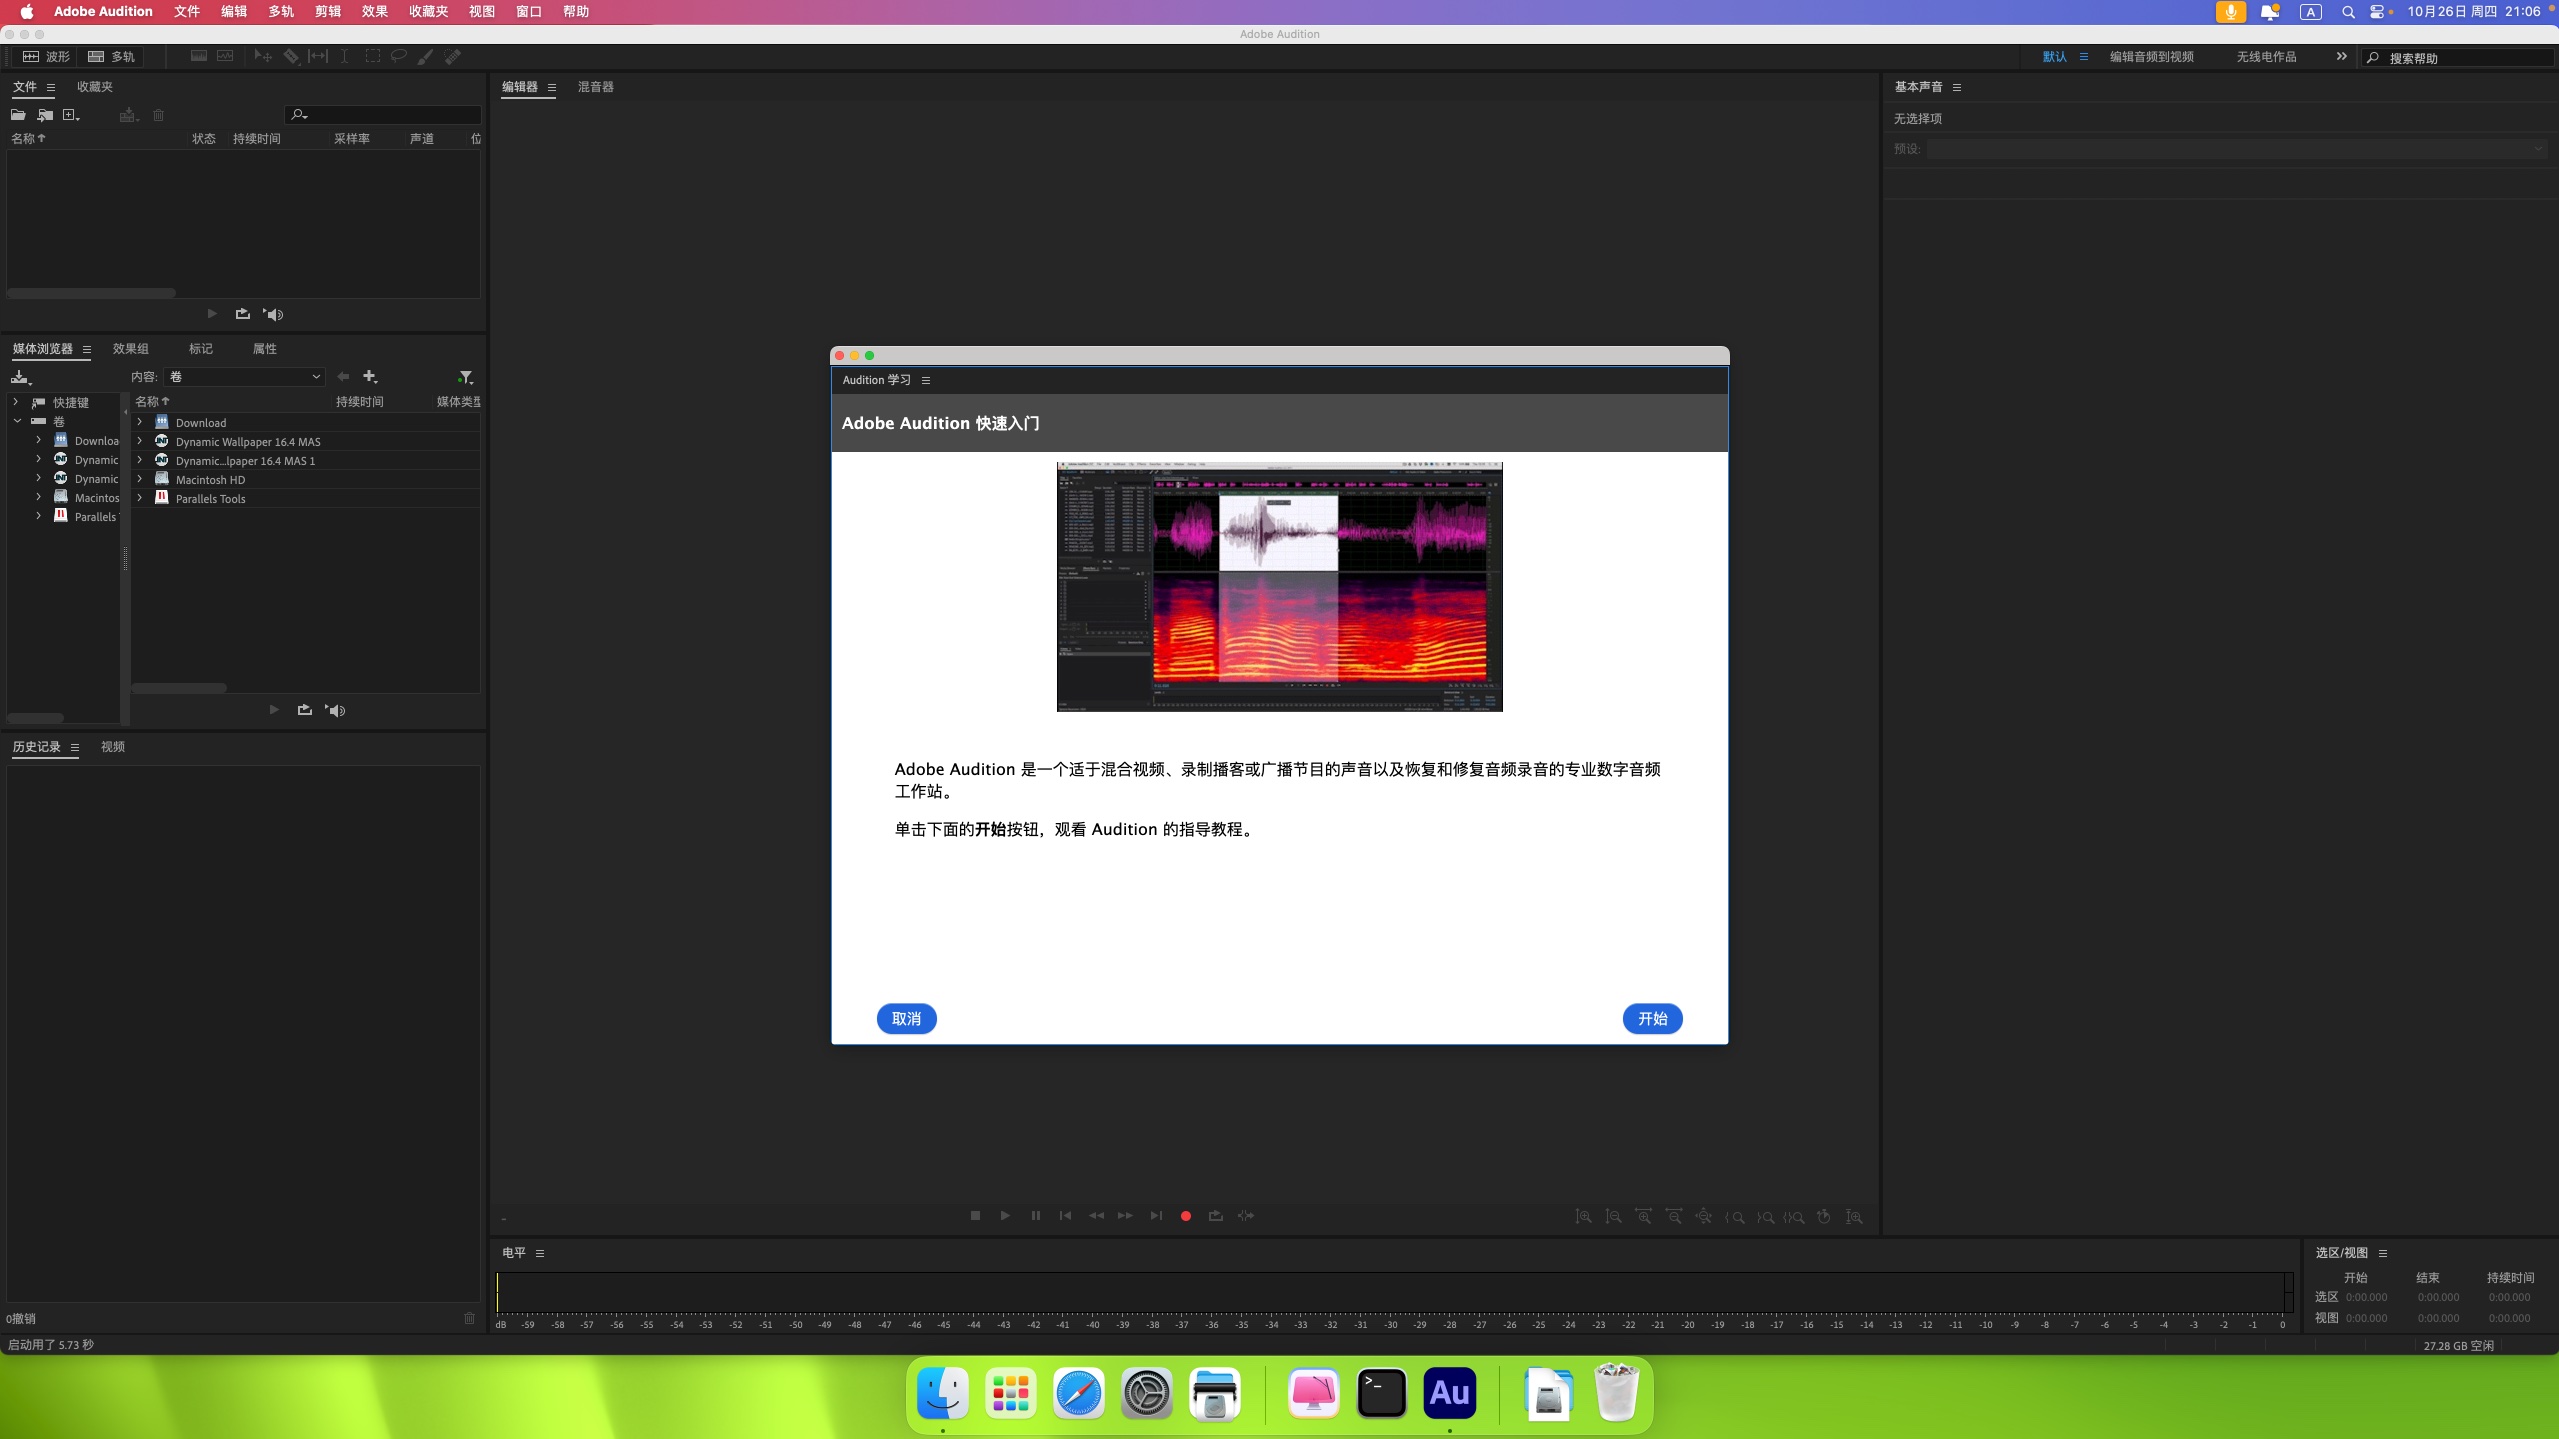Click the search field in Files panel
This screenshot has width=2559, height=1439.
coord(383,115)
